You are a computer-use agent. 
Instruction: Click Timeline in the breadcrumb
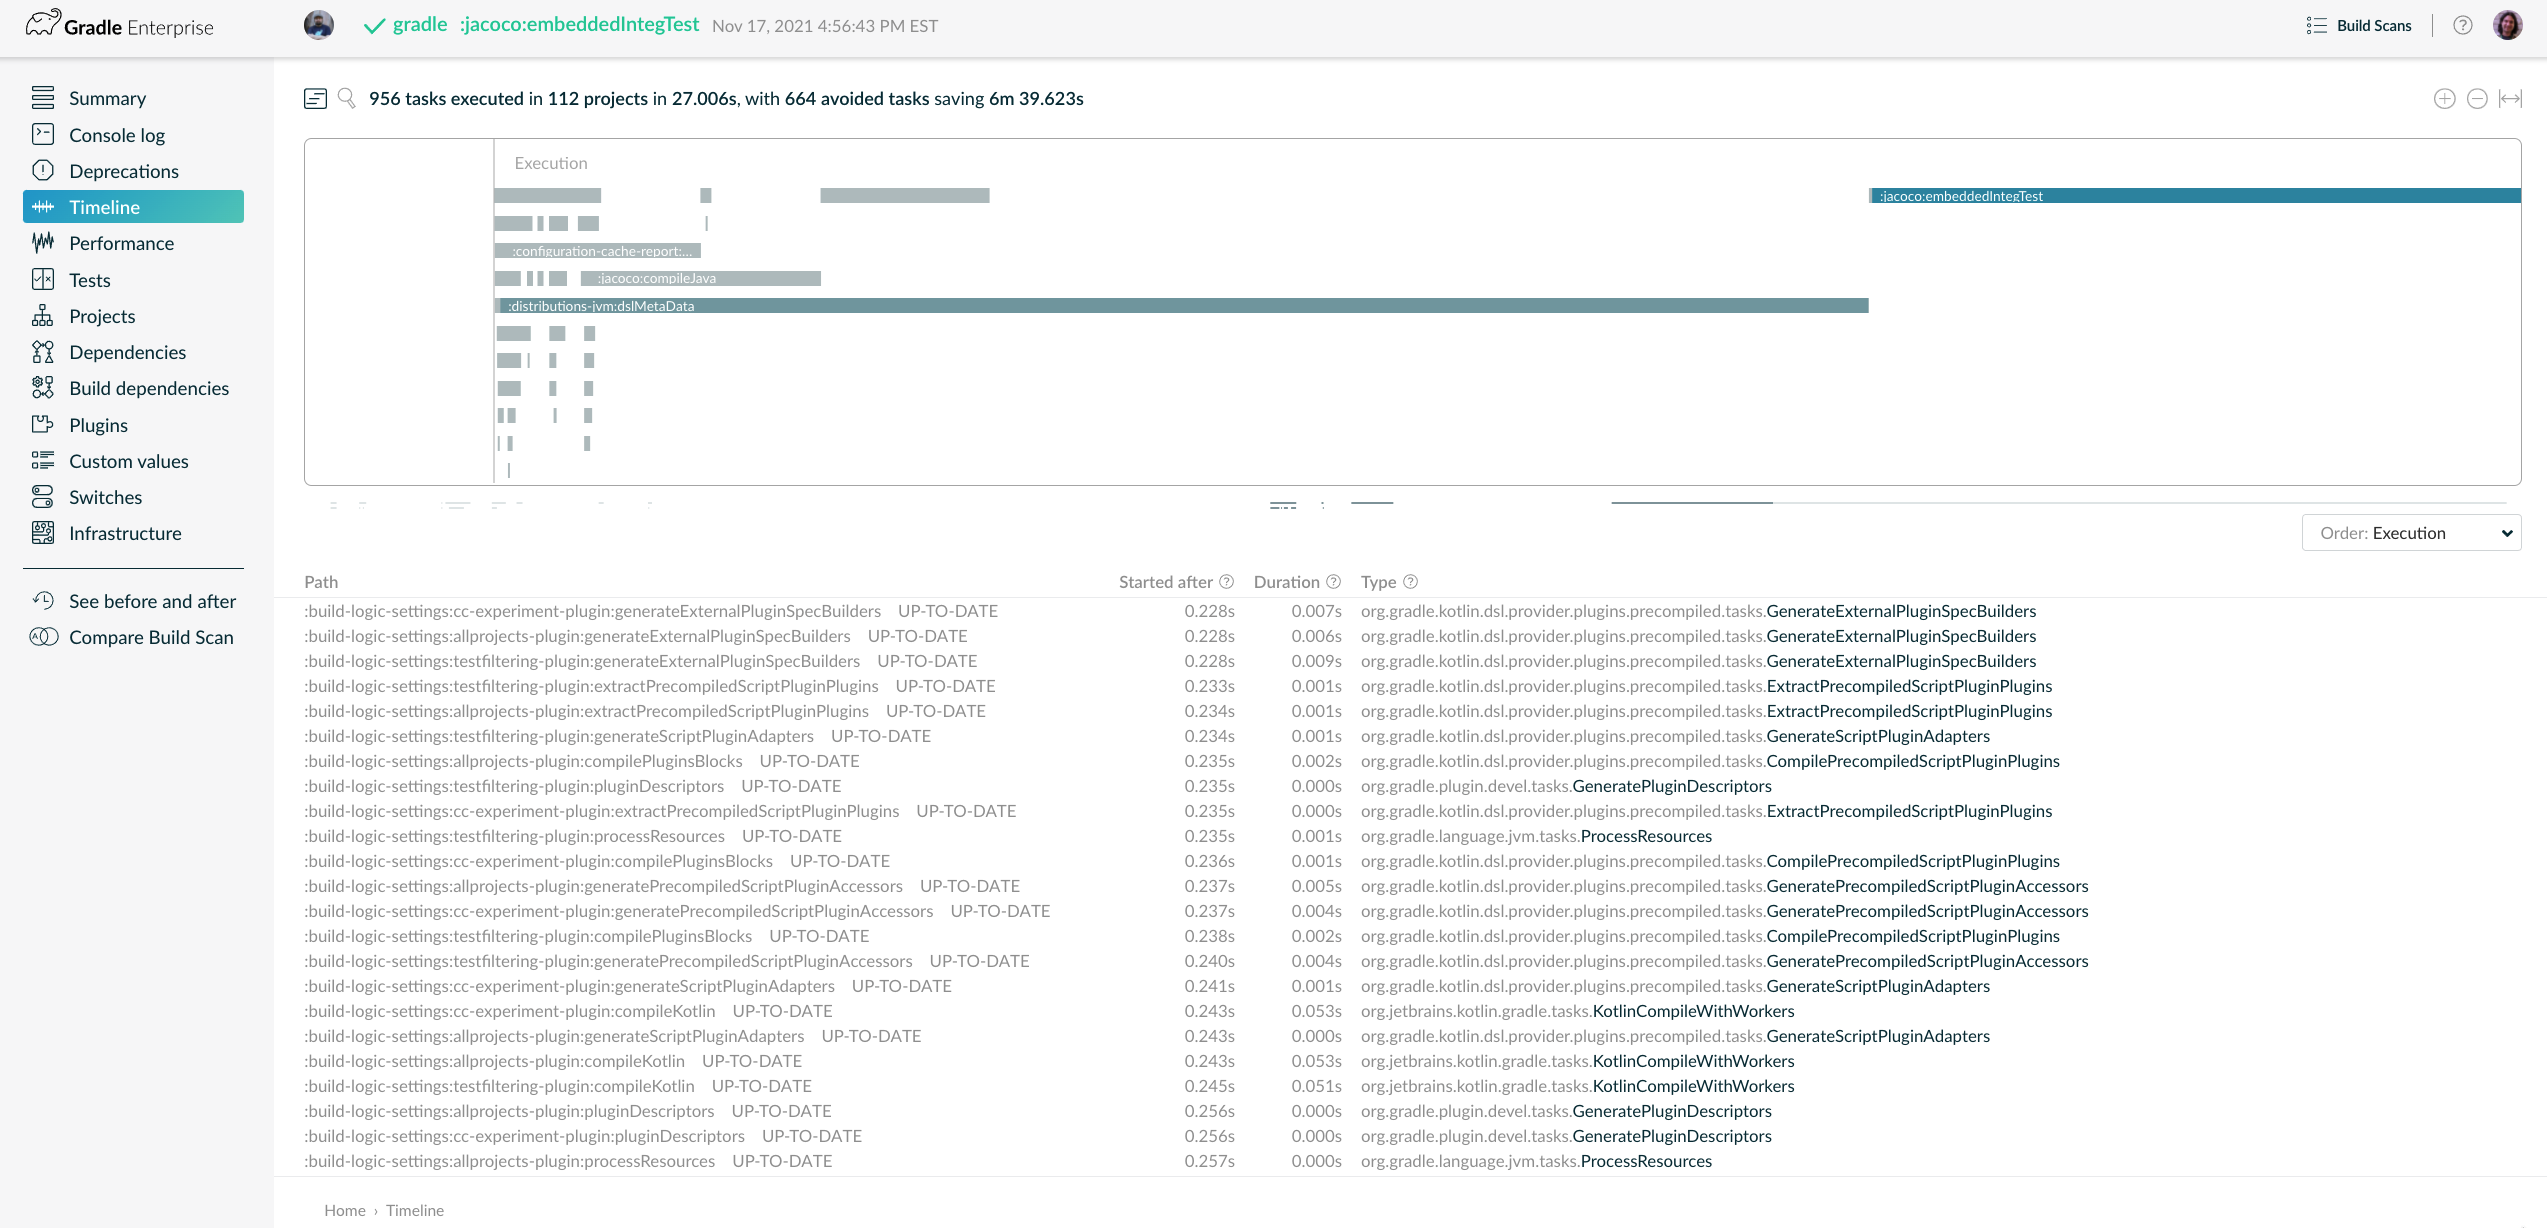click(x=415, y=1210)
